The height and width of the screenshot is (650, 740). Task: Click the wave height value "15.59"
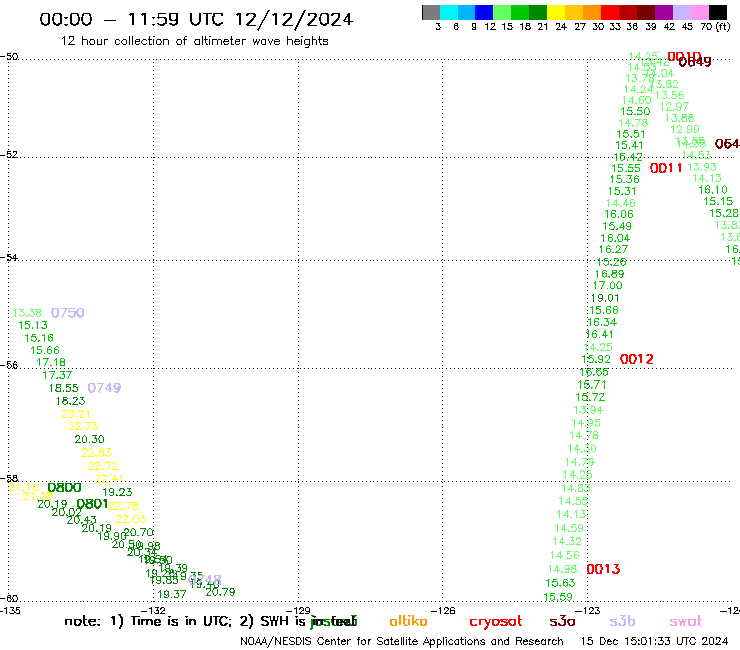coord(558,597)
